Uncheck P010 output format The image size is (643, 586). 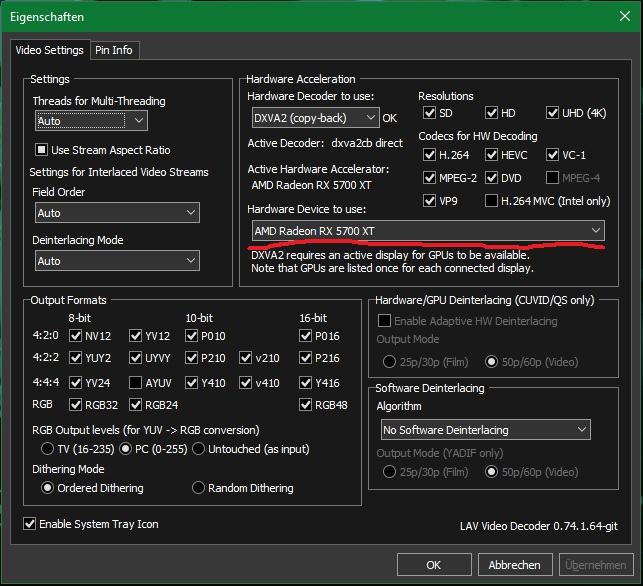point(192,336)
